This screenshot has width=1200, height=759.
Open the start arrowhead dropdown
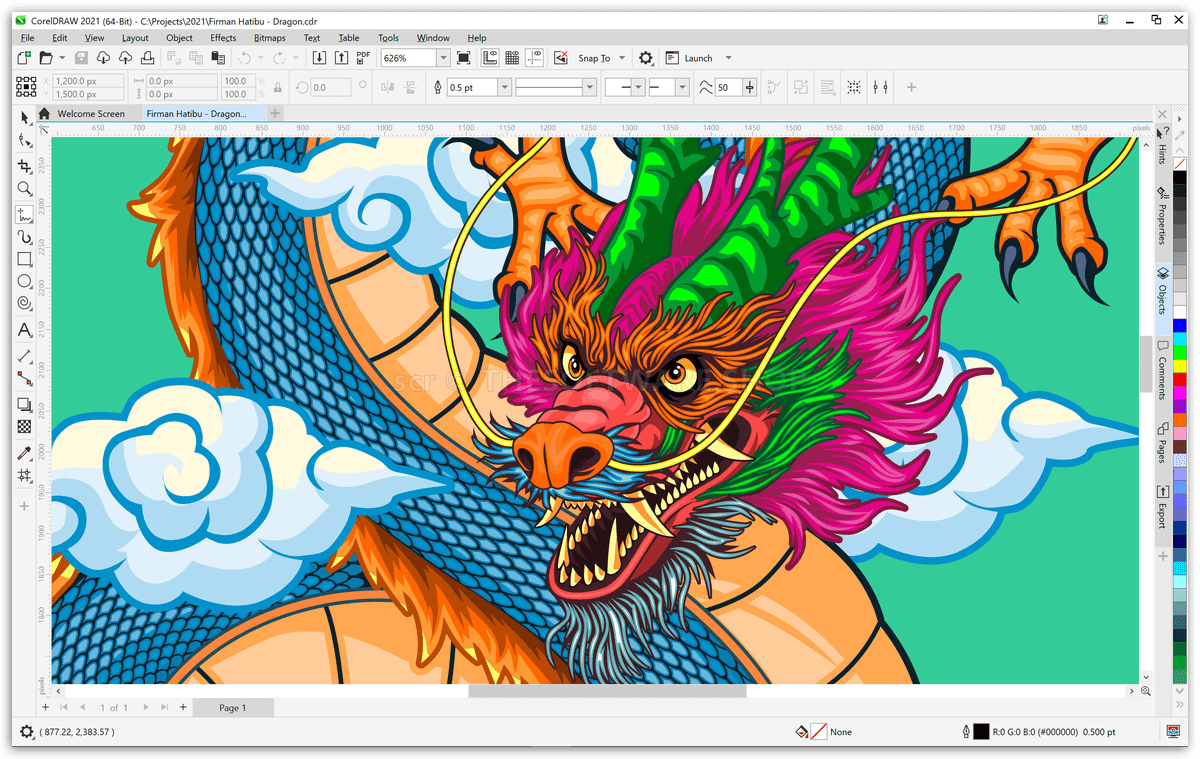click(639, 88)
